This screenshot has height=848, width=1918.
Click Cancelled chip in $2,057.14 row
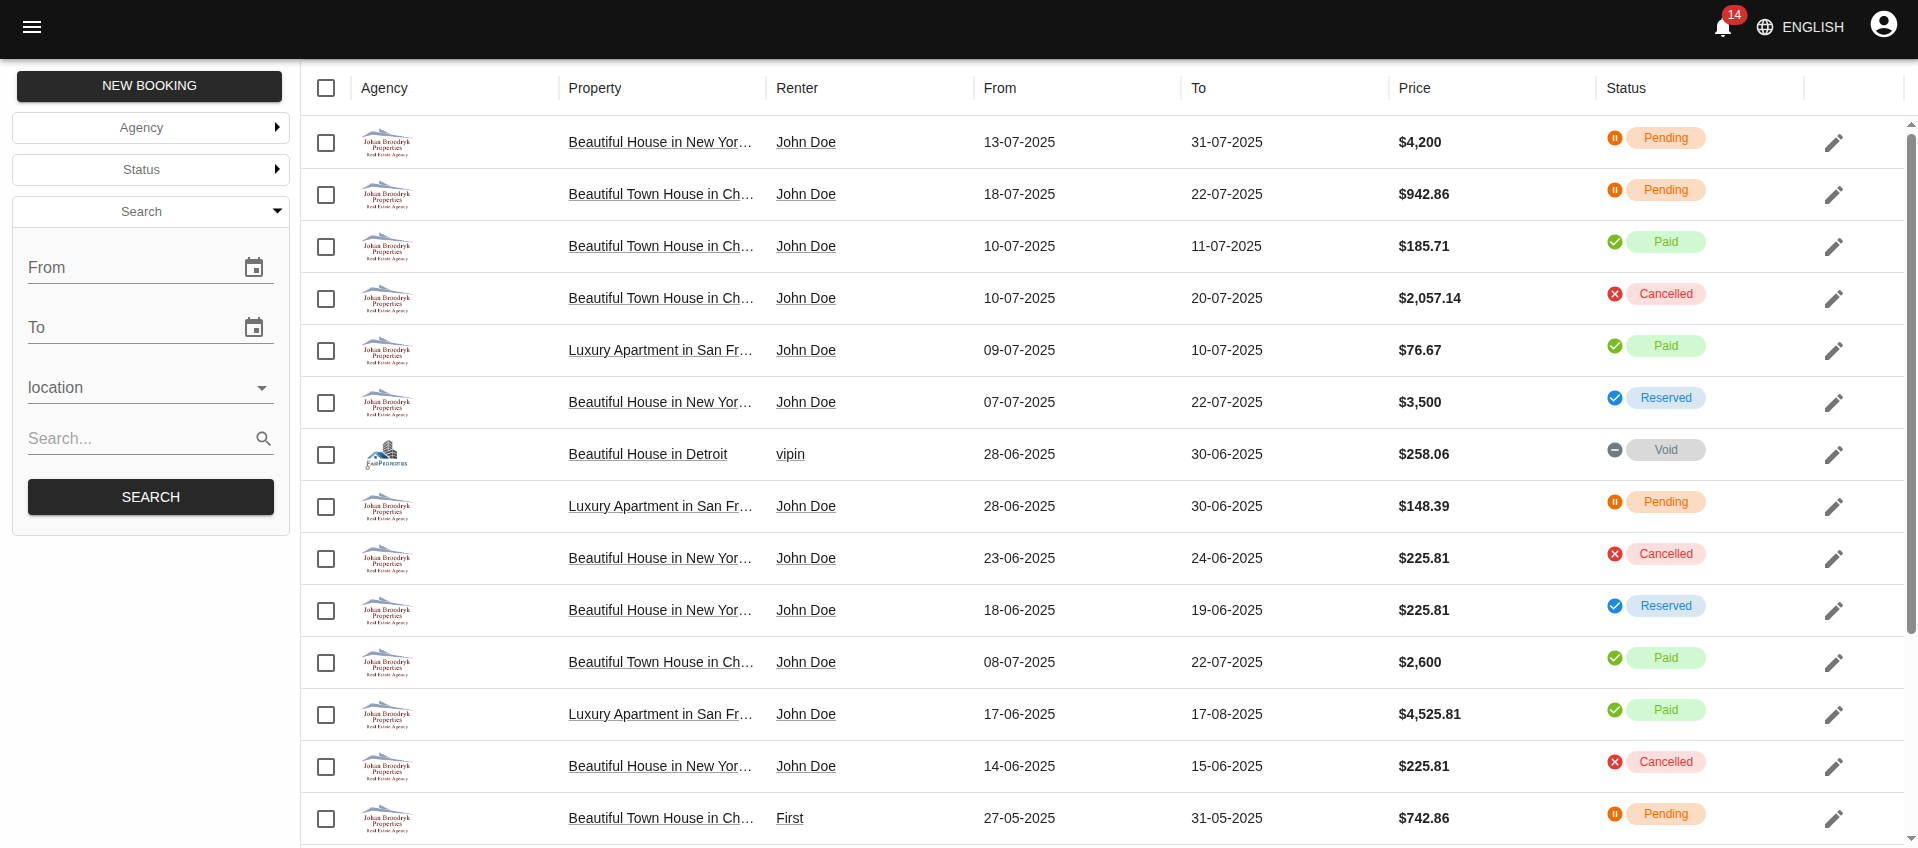click(x=1666, y=294)
